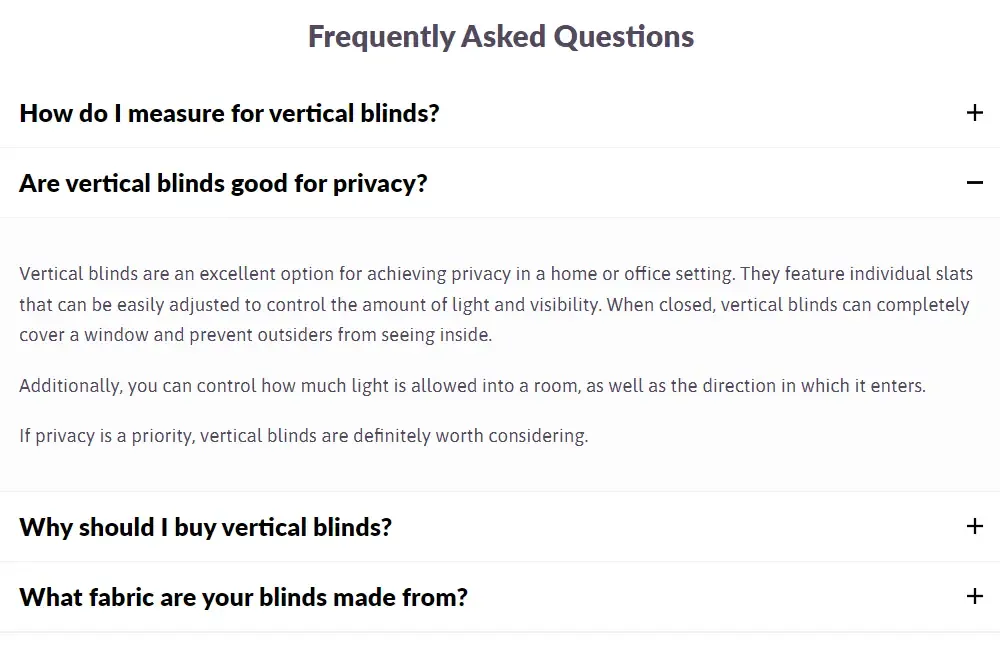The height and width of the screenshot is (646, 1000).
Task: Select the 'Frequently Asked Questions' heading
Action: (x=500, y=36)
